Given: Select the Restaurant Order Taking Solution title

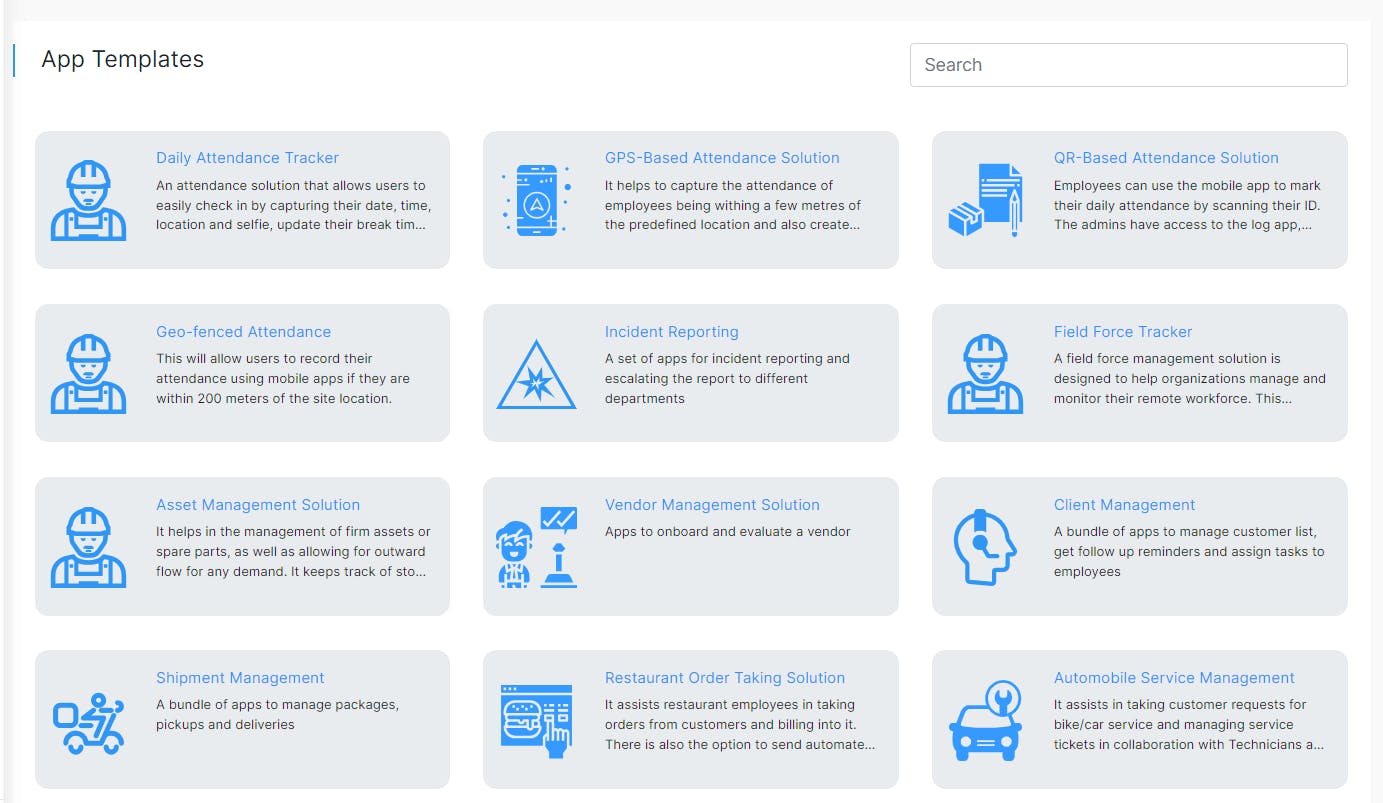Looking at the screenshot, I should pos(725,678).
